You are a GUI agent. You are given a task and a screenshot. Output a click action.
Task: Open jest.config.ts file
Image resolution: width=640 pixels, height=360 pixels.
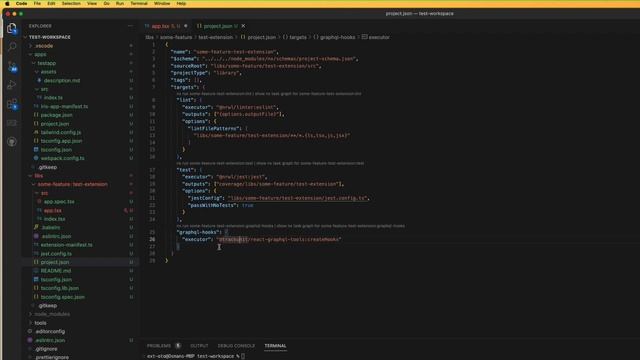(x=56, y=253)
